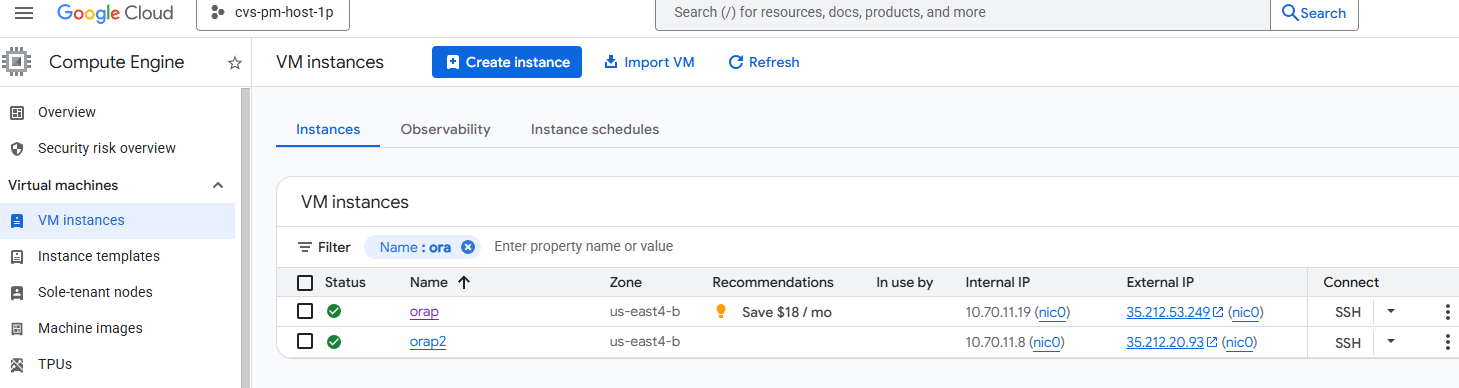The image size is (1459, 388).
Task: Click the running status icon for orap
Action: (334, 311)
